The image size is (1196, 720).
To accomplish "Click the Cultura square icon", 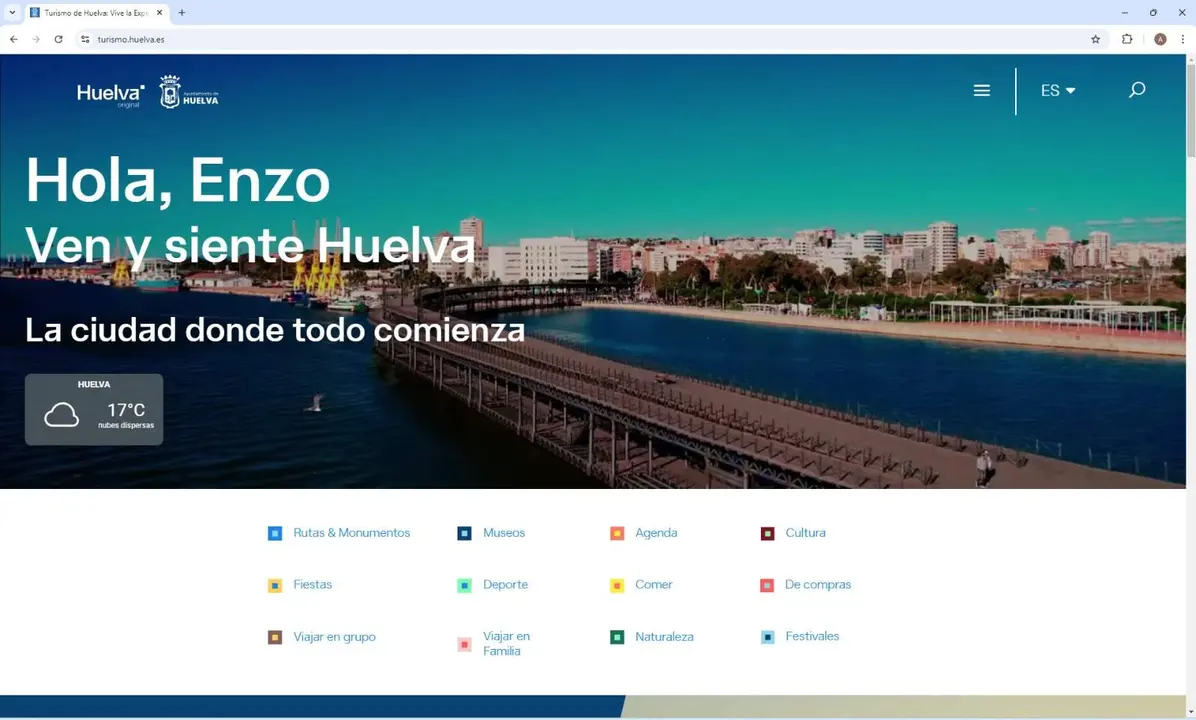I will (767, 533).
